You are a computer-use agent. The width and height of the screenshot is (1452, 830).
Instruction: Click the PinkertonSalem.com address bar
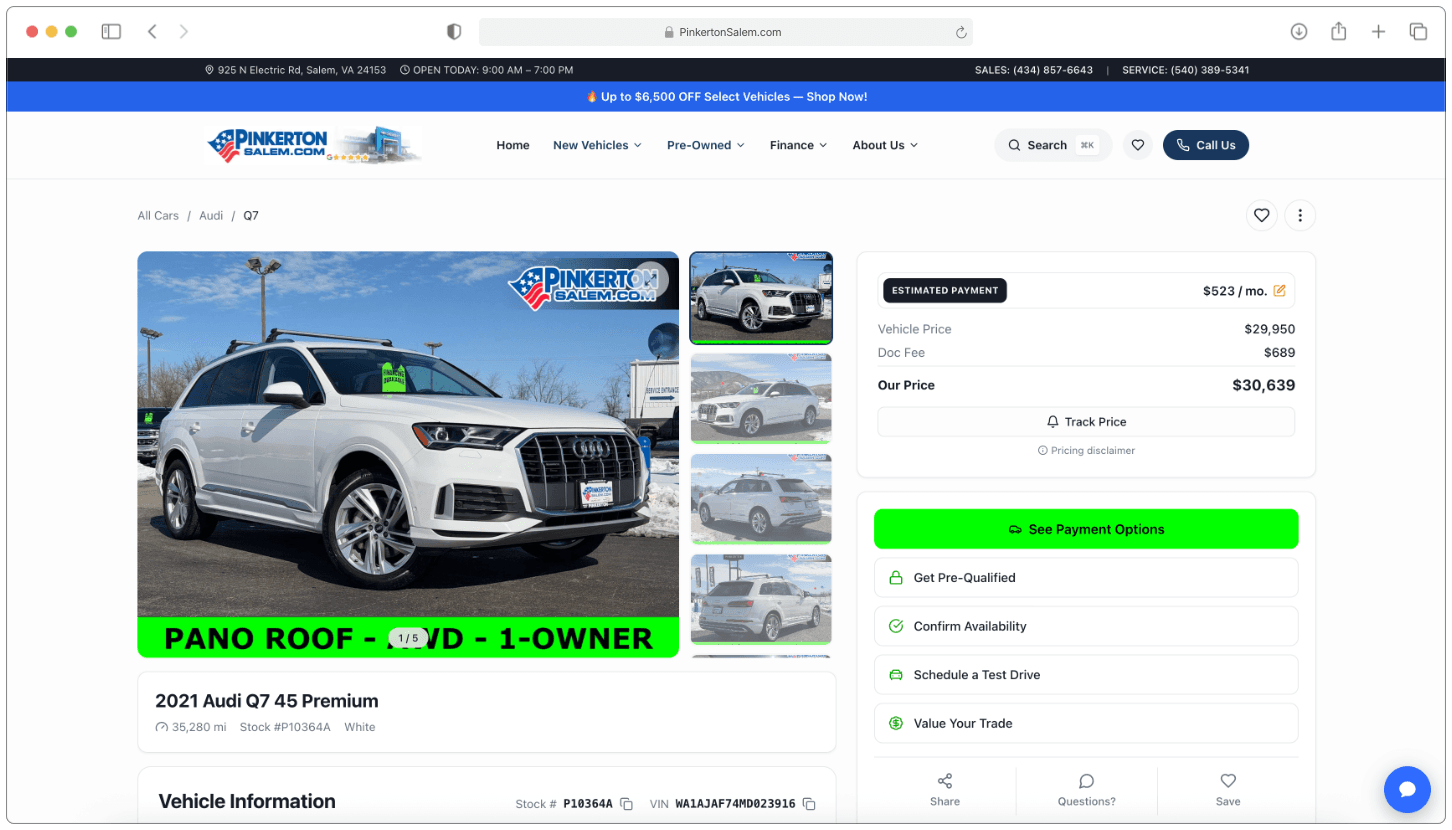point(726,32)
